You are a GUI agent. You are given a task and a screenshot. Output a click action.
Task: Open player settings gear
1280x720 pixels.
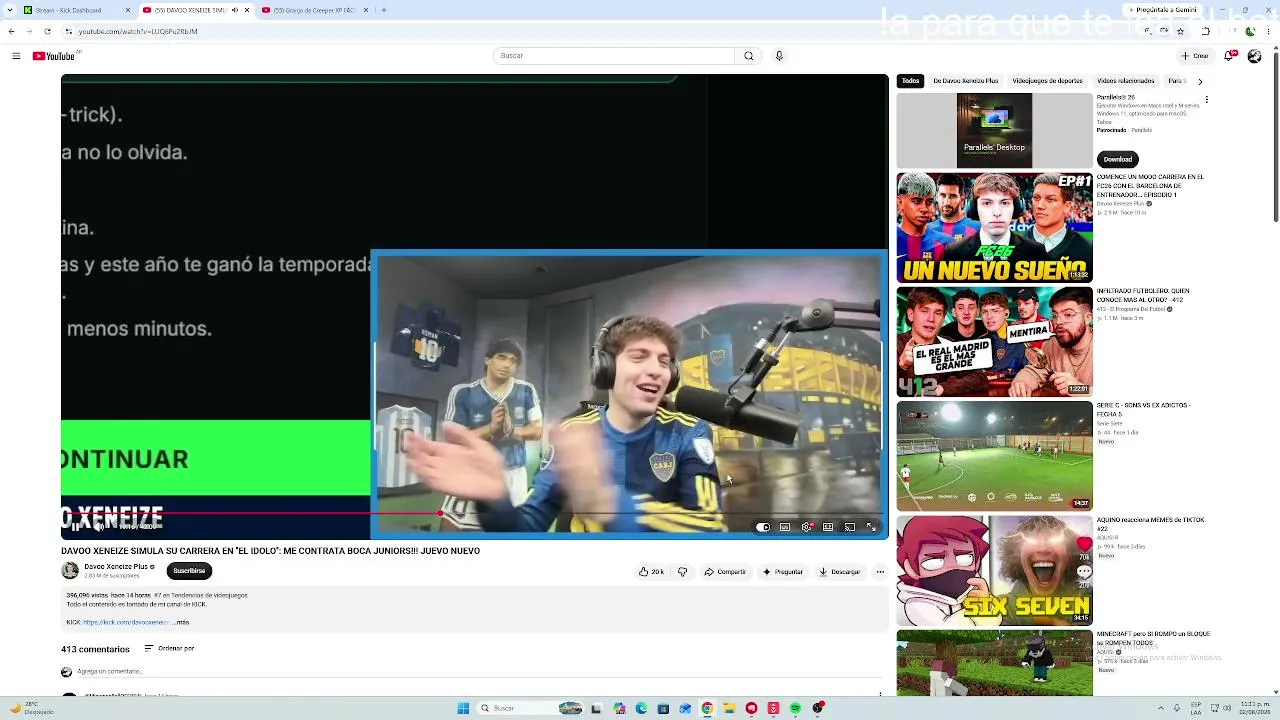coord(806,527)
